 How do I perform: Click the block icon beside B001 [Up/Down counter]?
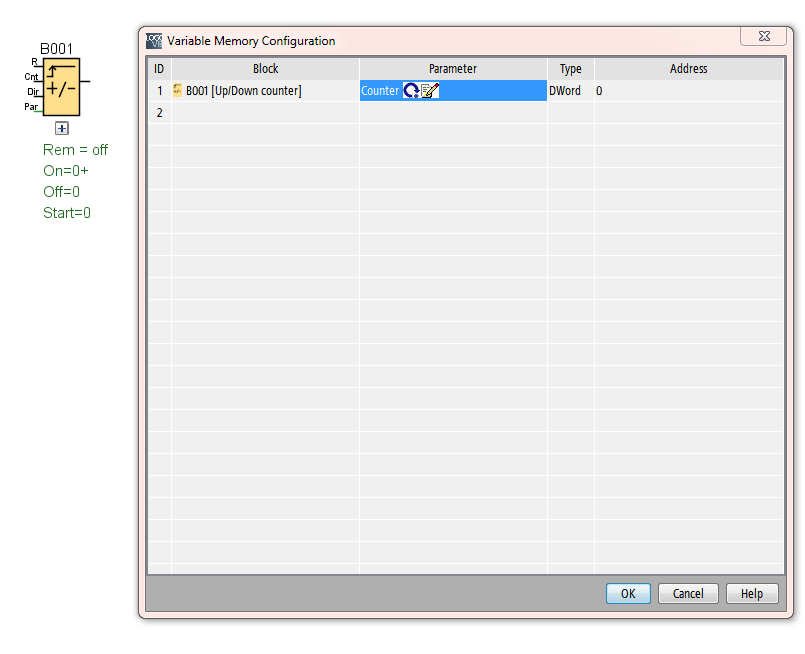(178, 90)
